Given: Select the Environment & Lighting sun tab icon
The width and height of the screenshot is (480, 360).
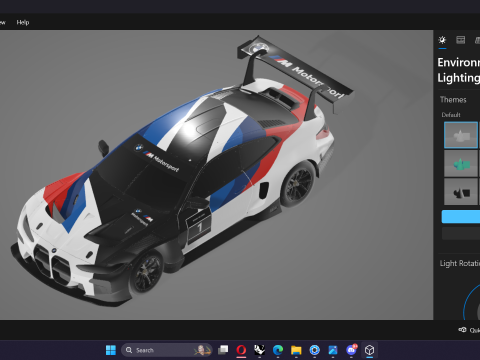Looking at the screenshot, I should (x=442, y=40).
